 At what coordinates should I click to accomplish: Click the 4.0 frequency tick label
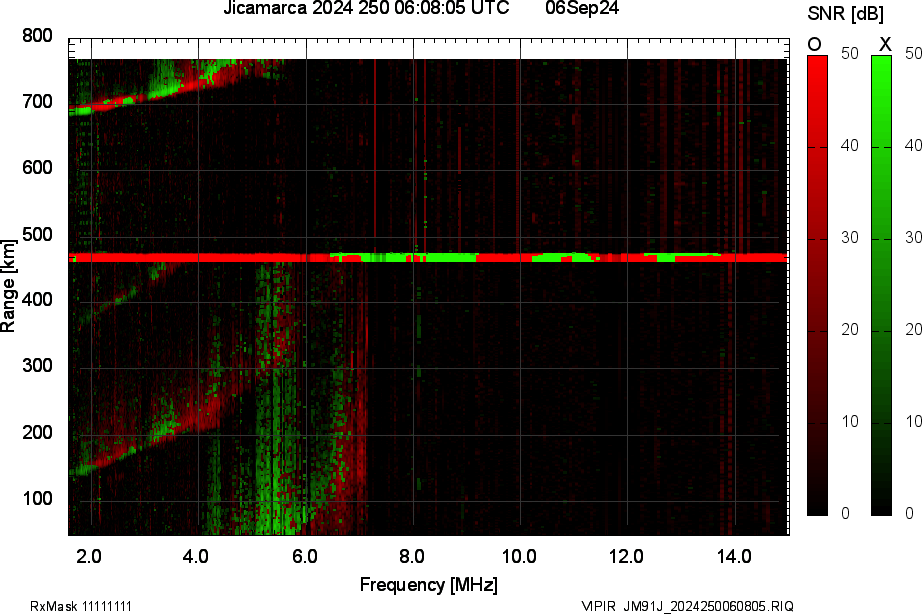(x=196, y=556)
